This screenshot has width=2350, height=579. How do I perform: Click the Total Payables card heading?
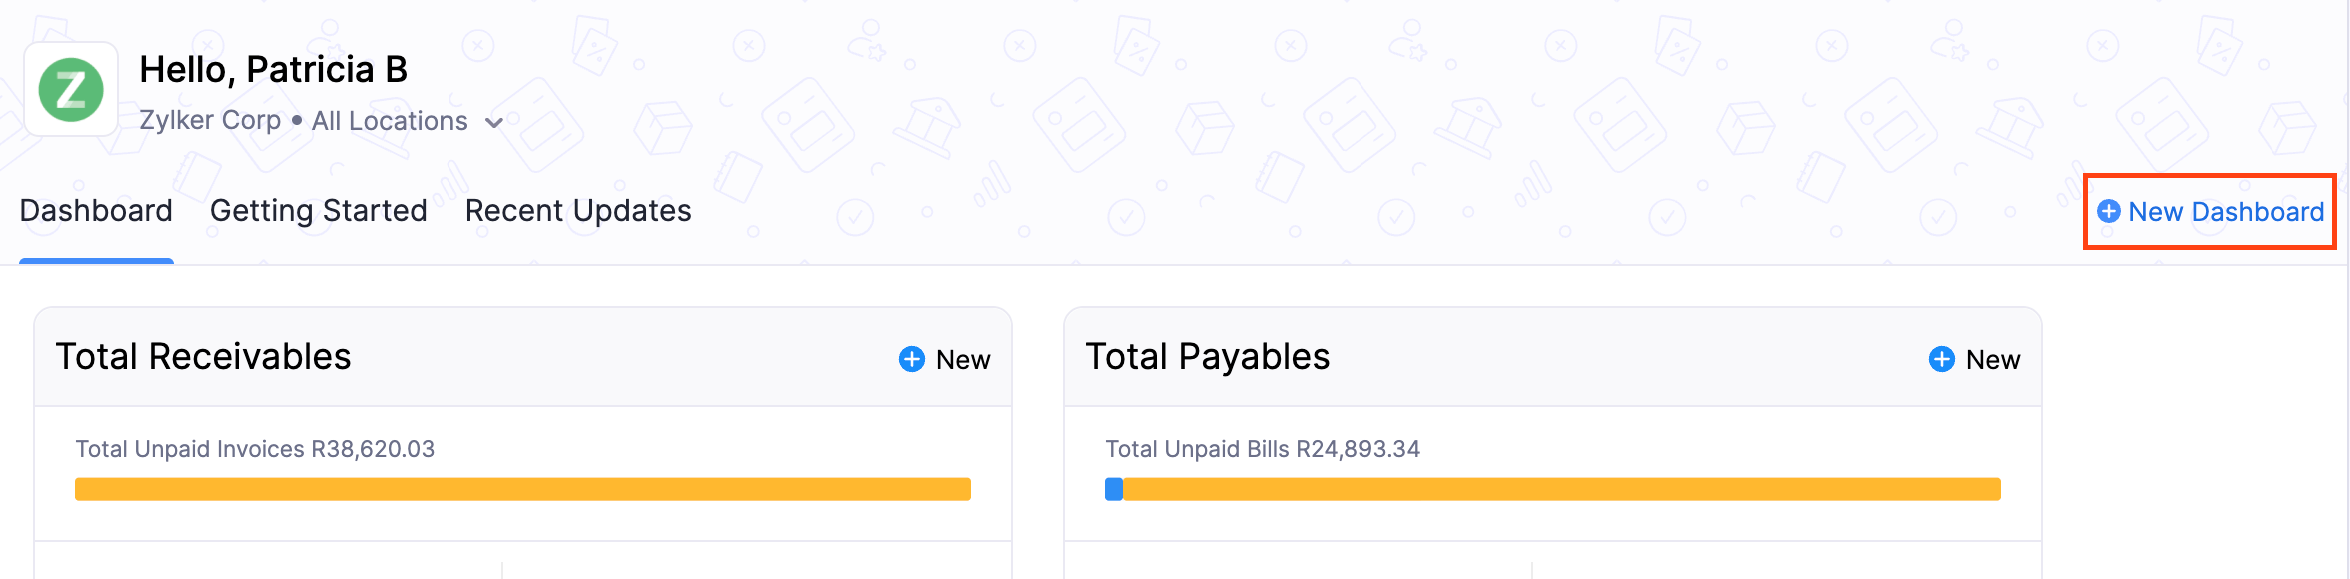(x=1207, y=357)
